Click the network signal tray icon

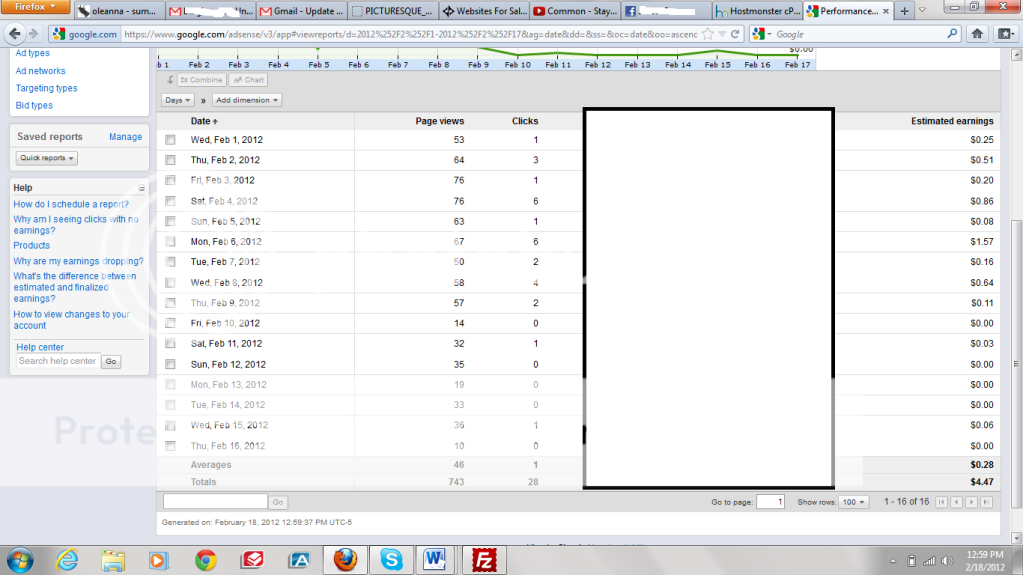pos(930,561)
